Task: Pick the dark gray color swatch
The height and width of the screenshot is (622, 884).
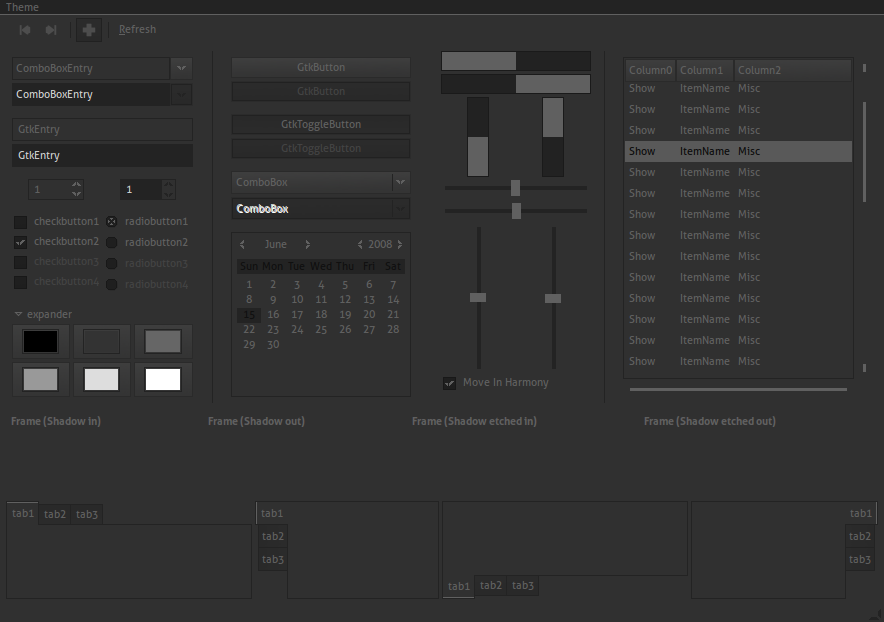Action: click(x=101, y=342)
